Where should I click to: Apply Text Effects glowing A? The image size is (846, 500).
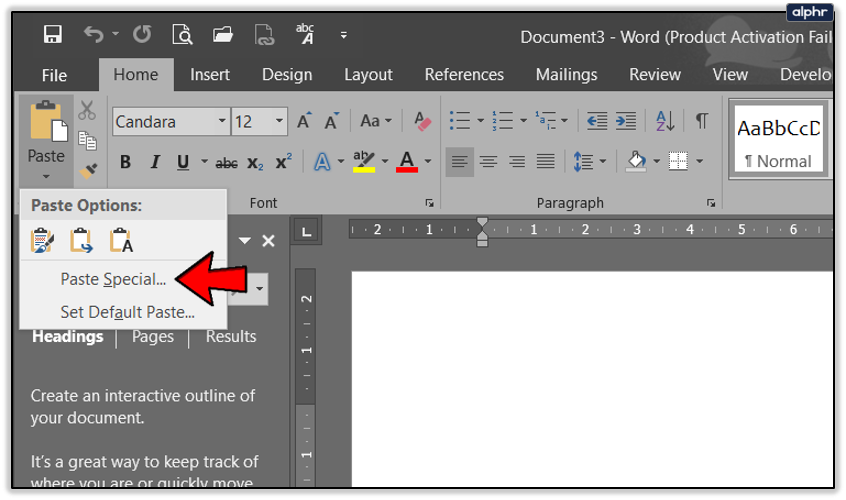click(322, 162)
